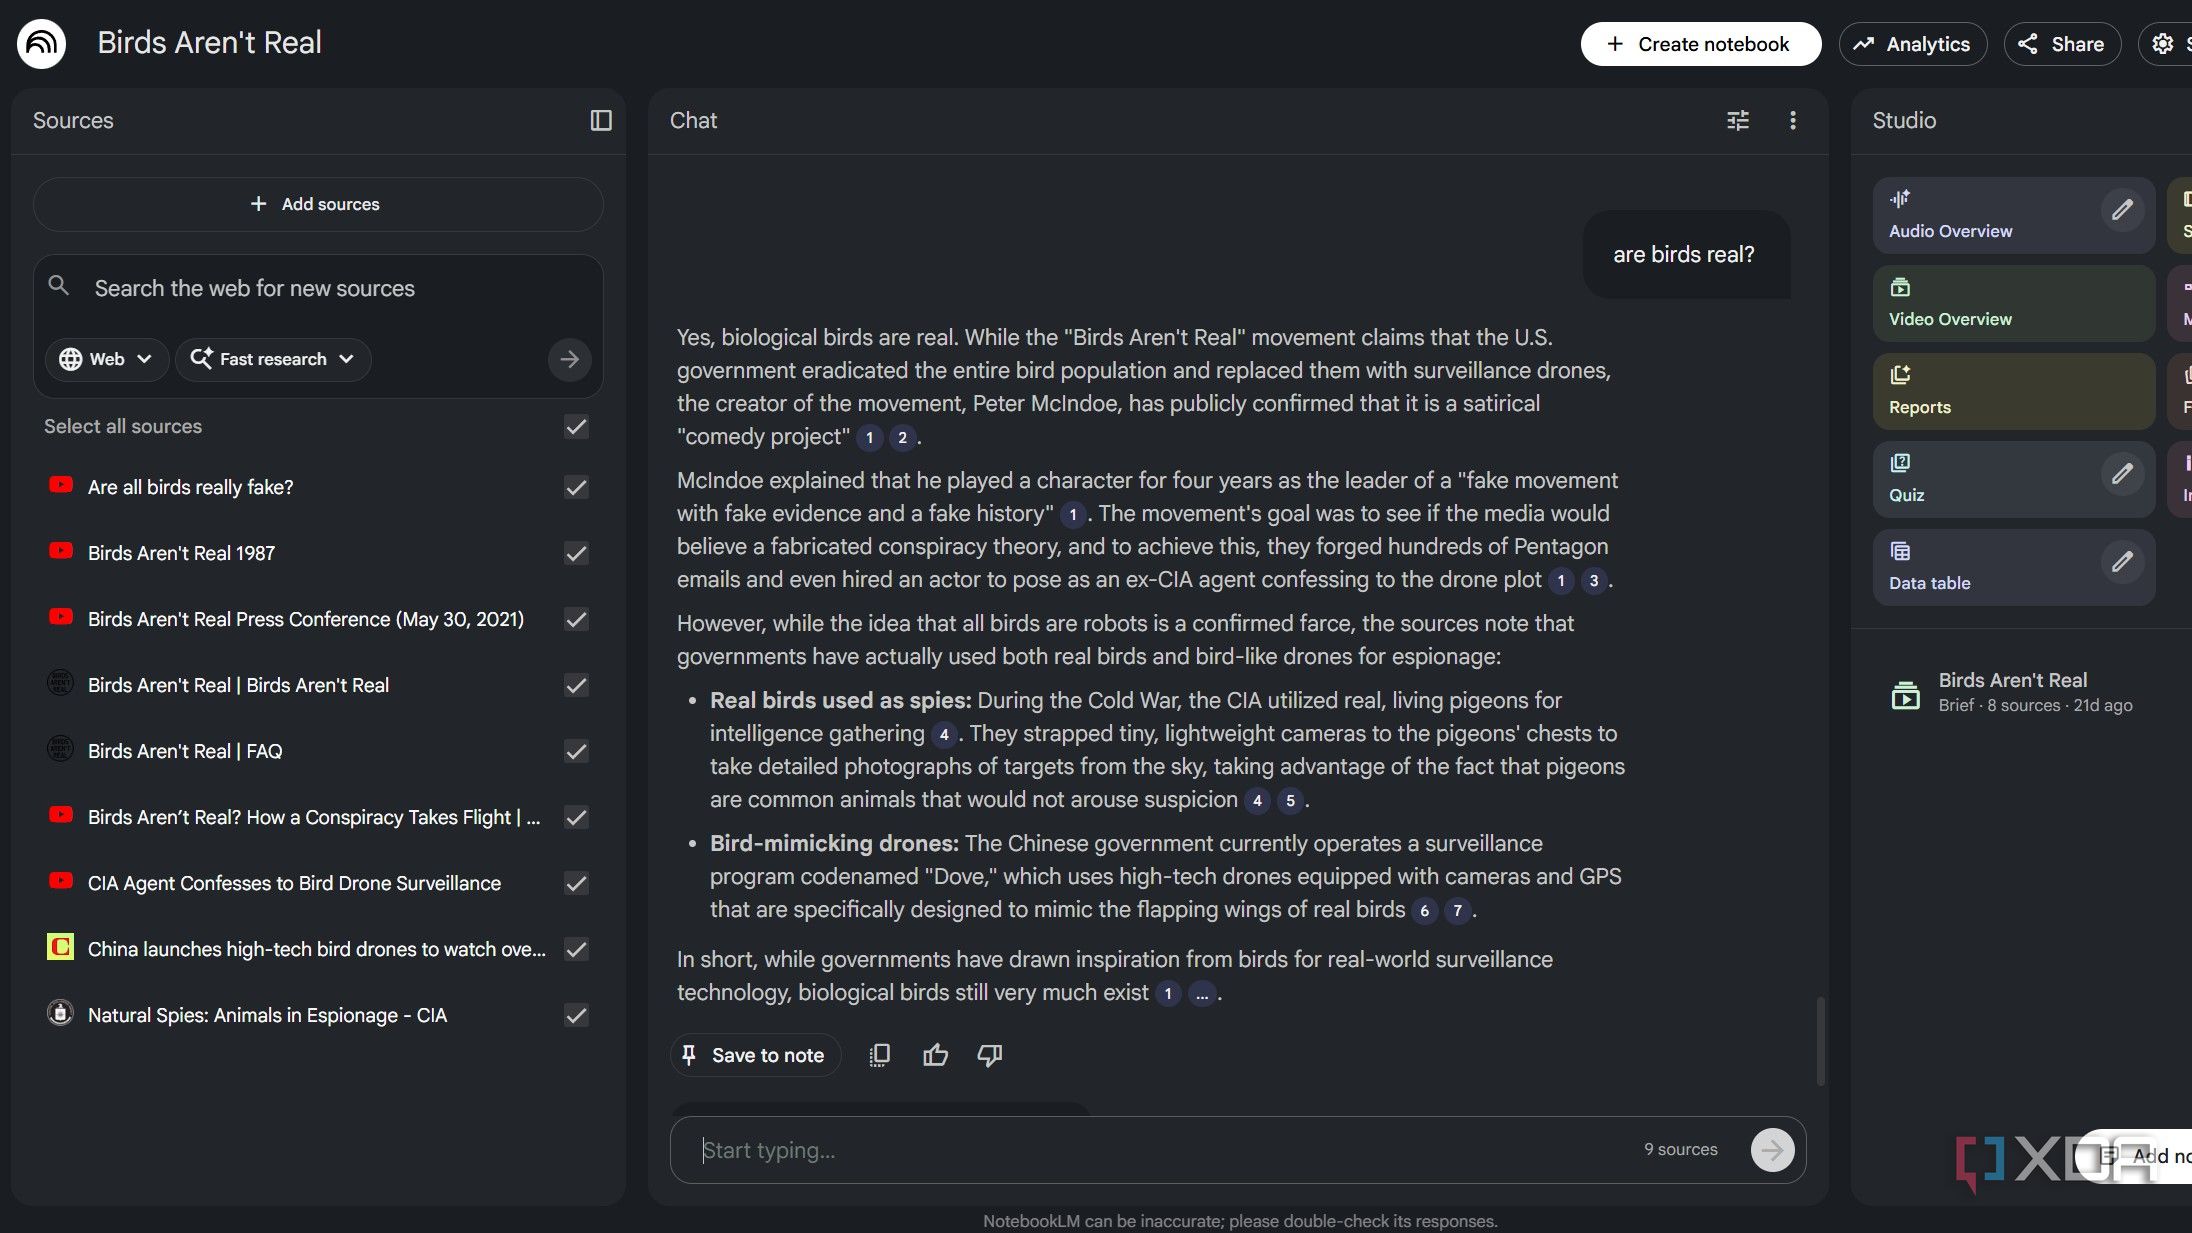2192x1233 pixels.
Task: Open chat three-dot options menu
Action: pyautogui.click(x=1793, y=120)
